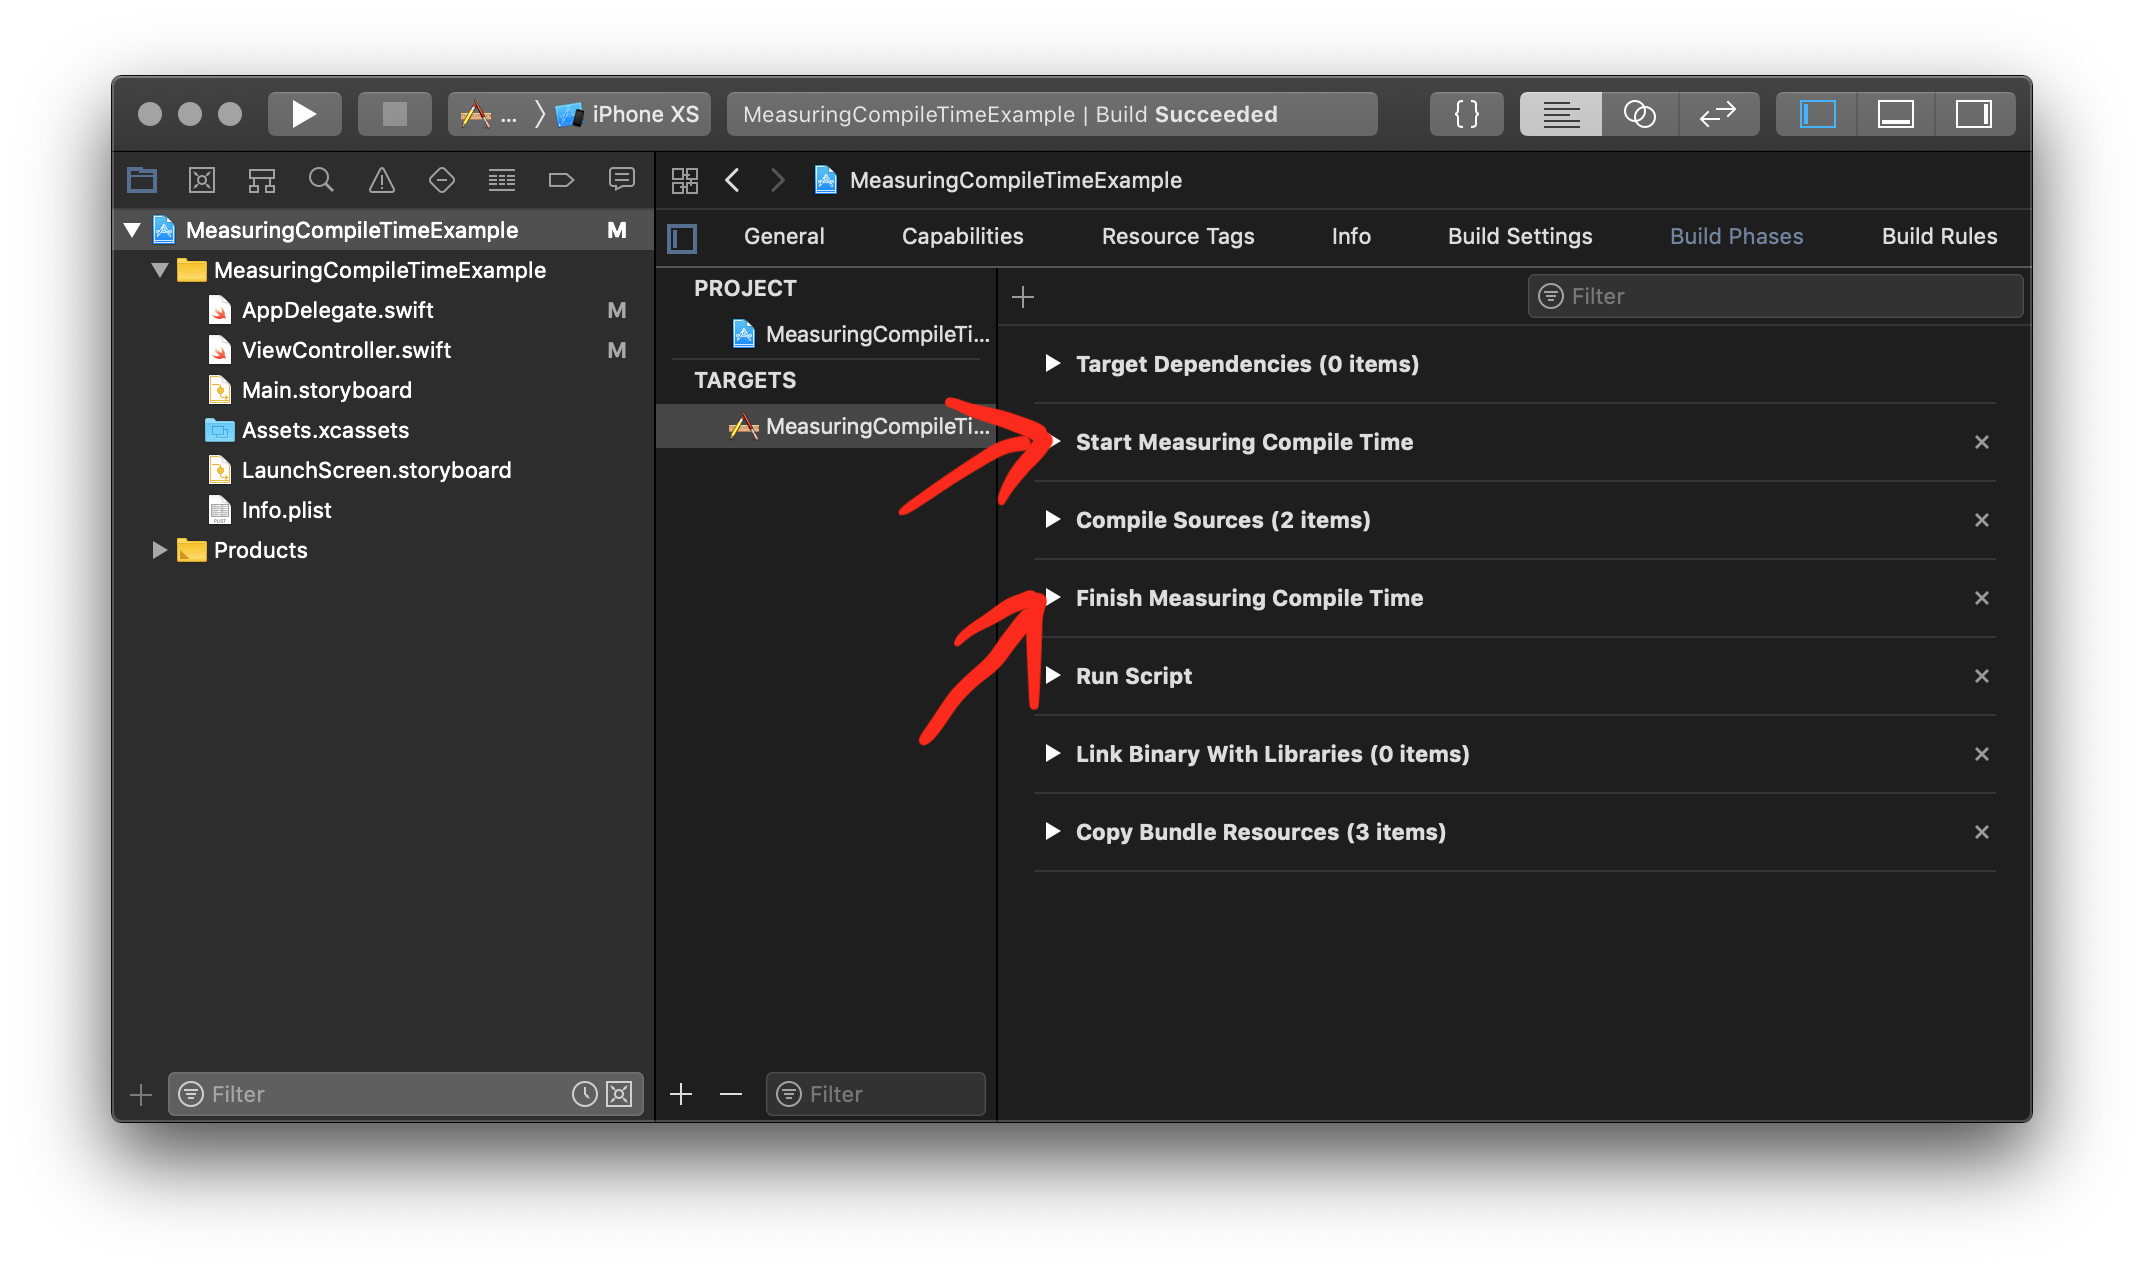Filter build phases input field

pyautogui.click(x=1777, y=295)
